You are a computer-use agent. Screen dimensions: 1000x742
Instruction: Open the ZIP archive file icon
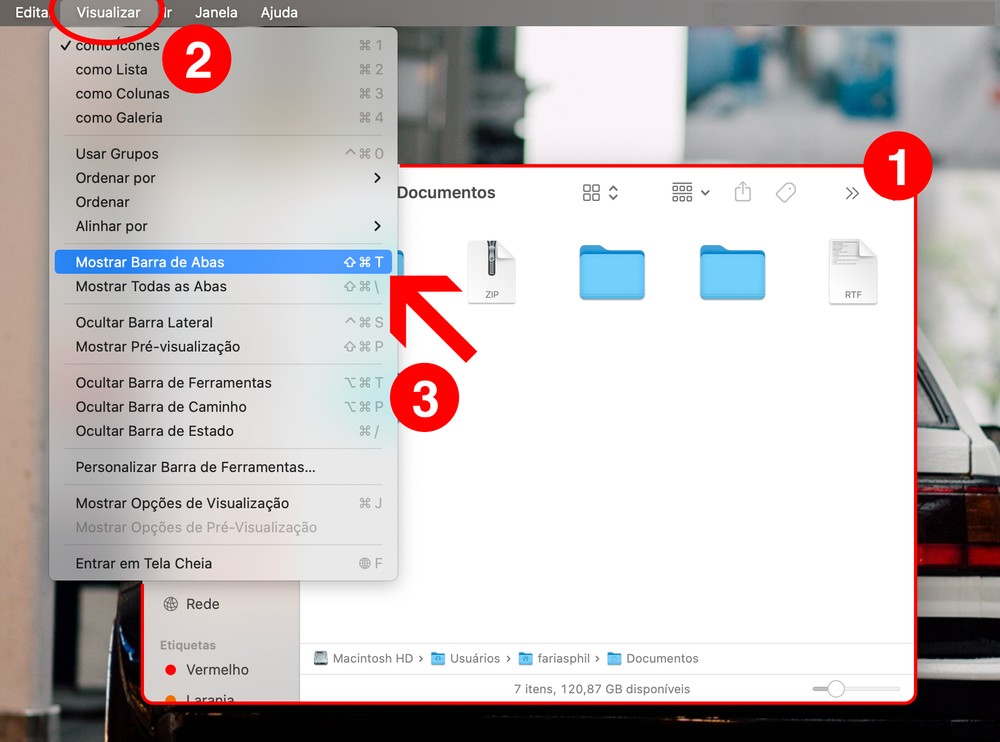(x=492, y=272)
